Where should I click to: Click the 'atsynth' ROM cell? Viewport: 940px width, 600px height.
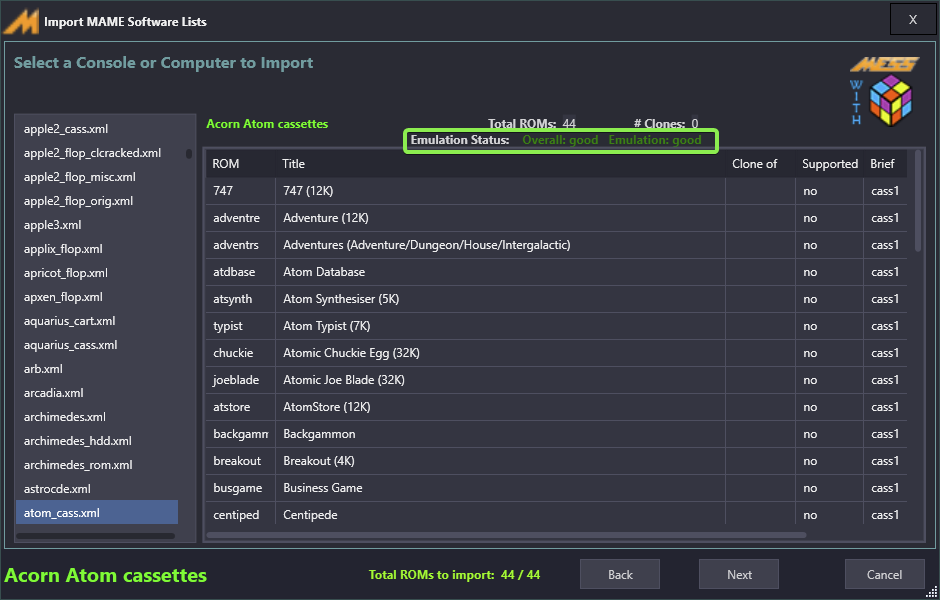coord(240,299)
